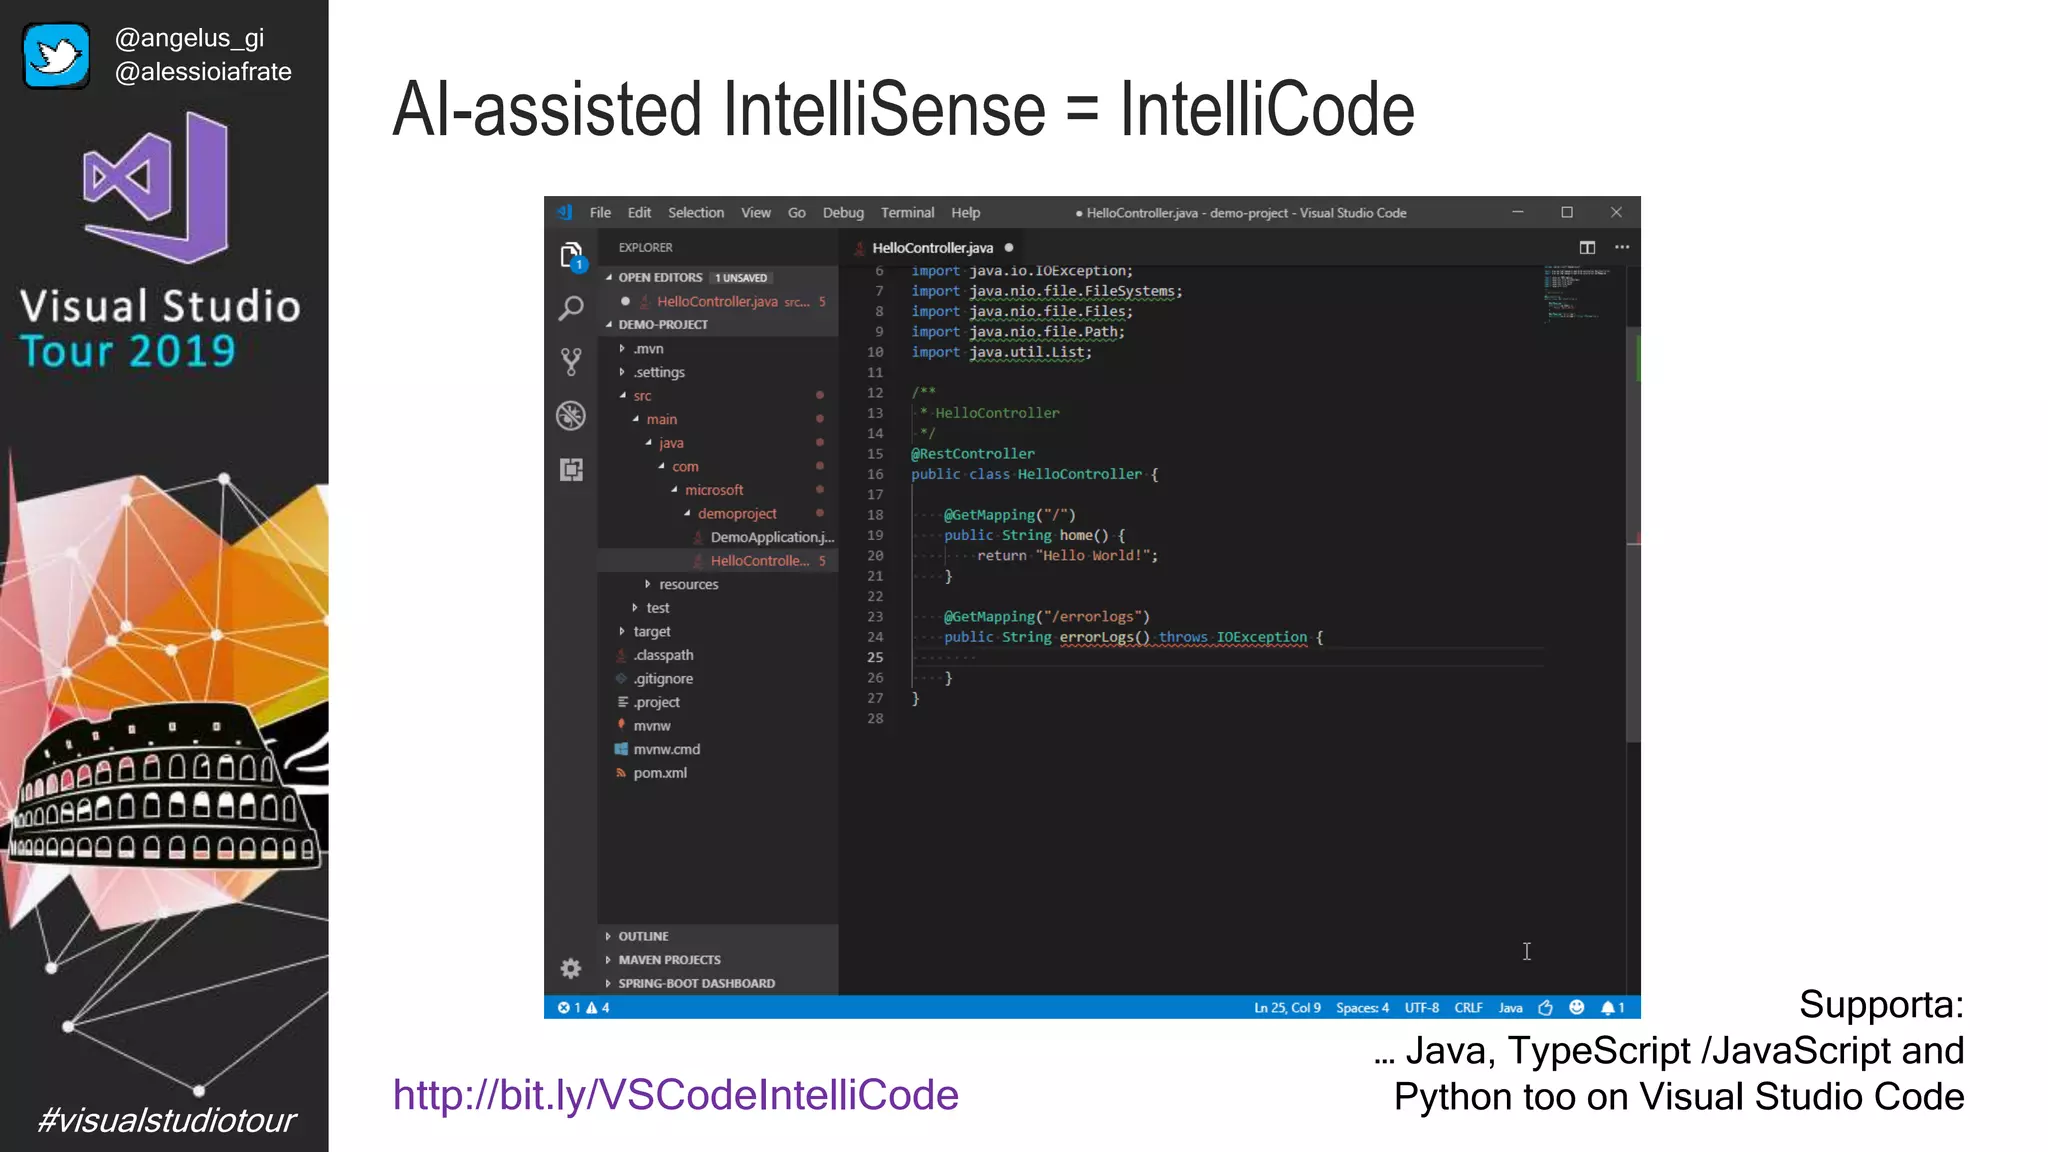
Task: Click the Ln 25, Col 9 status item
Action: click(1287, 1007)
